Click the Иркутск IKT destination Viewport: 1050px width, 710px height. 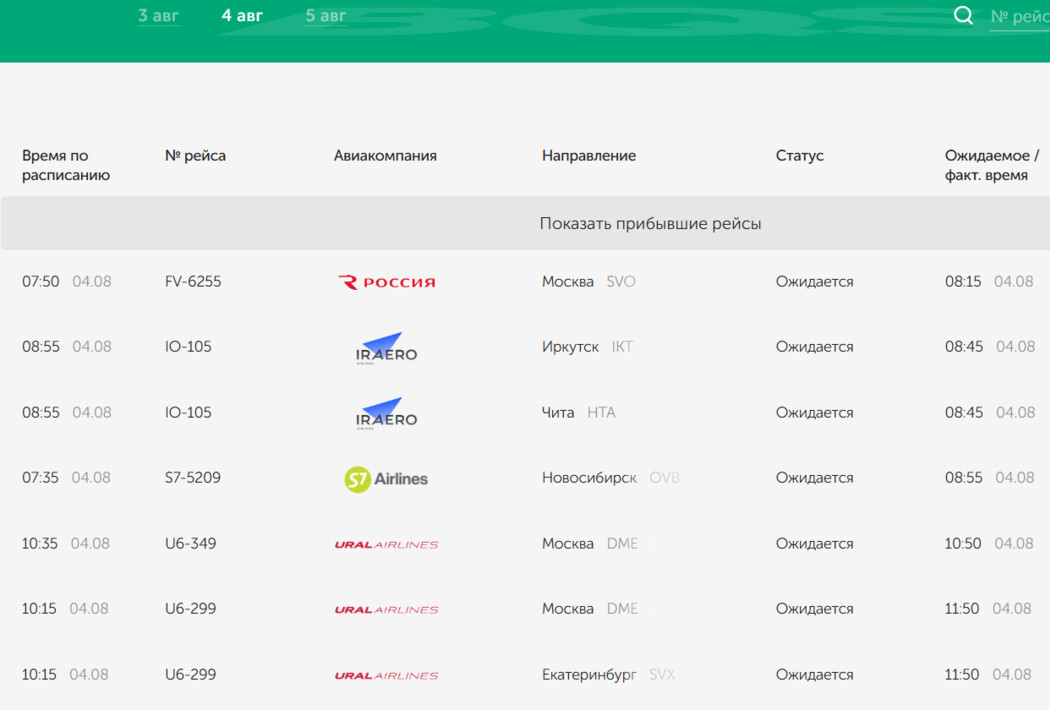click(587, 346)
